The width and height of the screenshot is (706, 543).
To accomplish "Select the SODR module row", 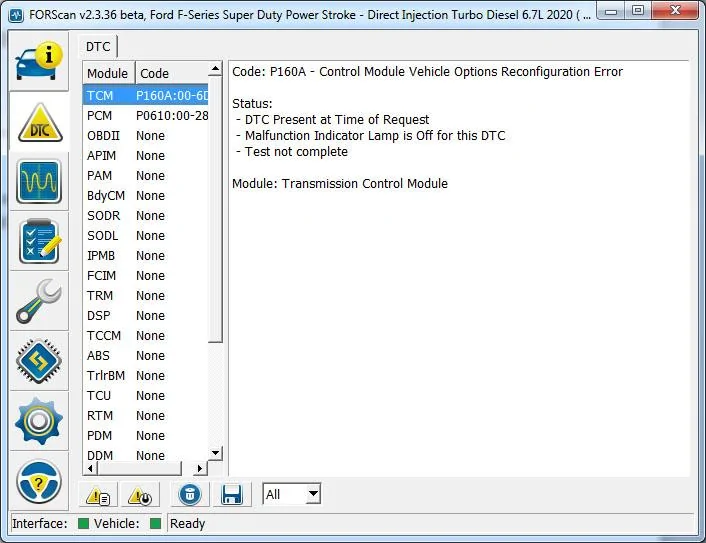I will [x=145, y=216].
